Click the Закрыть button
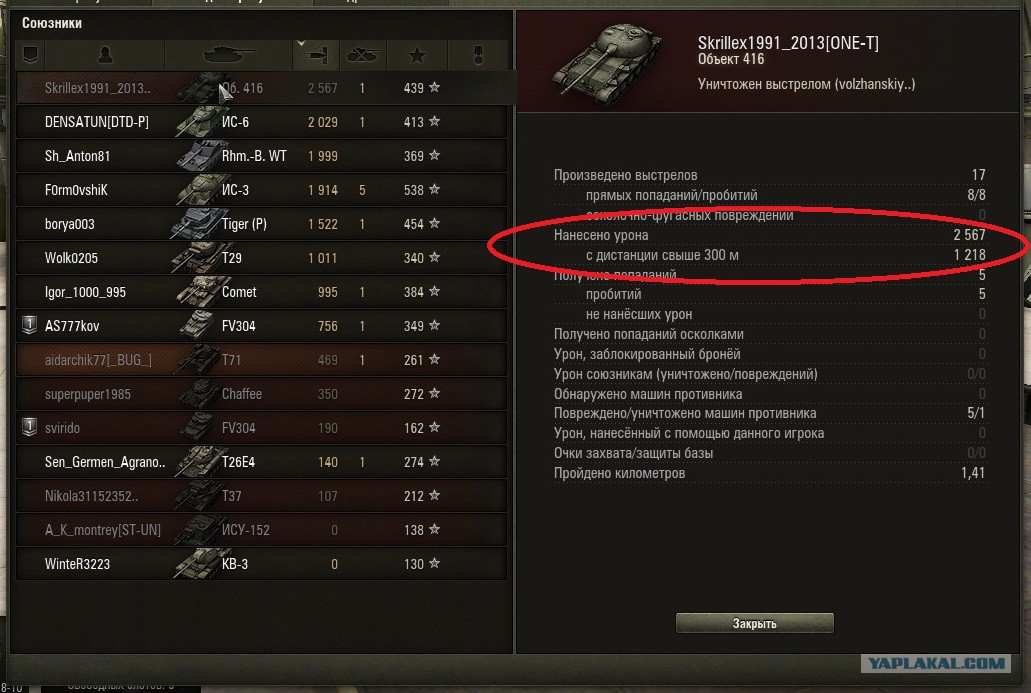Viewport: 1031px width, 693px height. tap(755, 623)
